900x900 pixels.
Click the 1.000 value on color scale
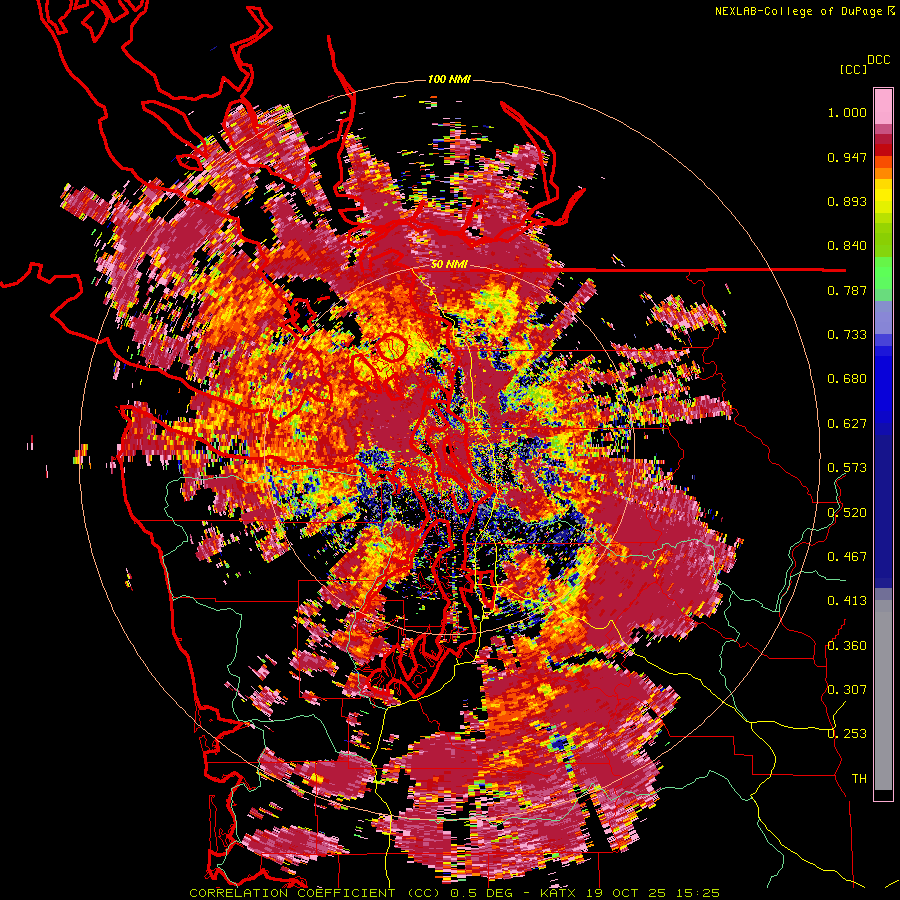click(847, 112)
